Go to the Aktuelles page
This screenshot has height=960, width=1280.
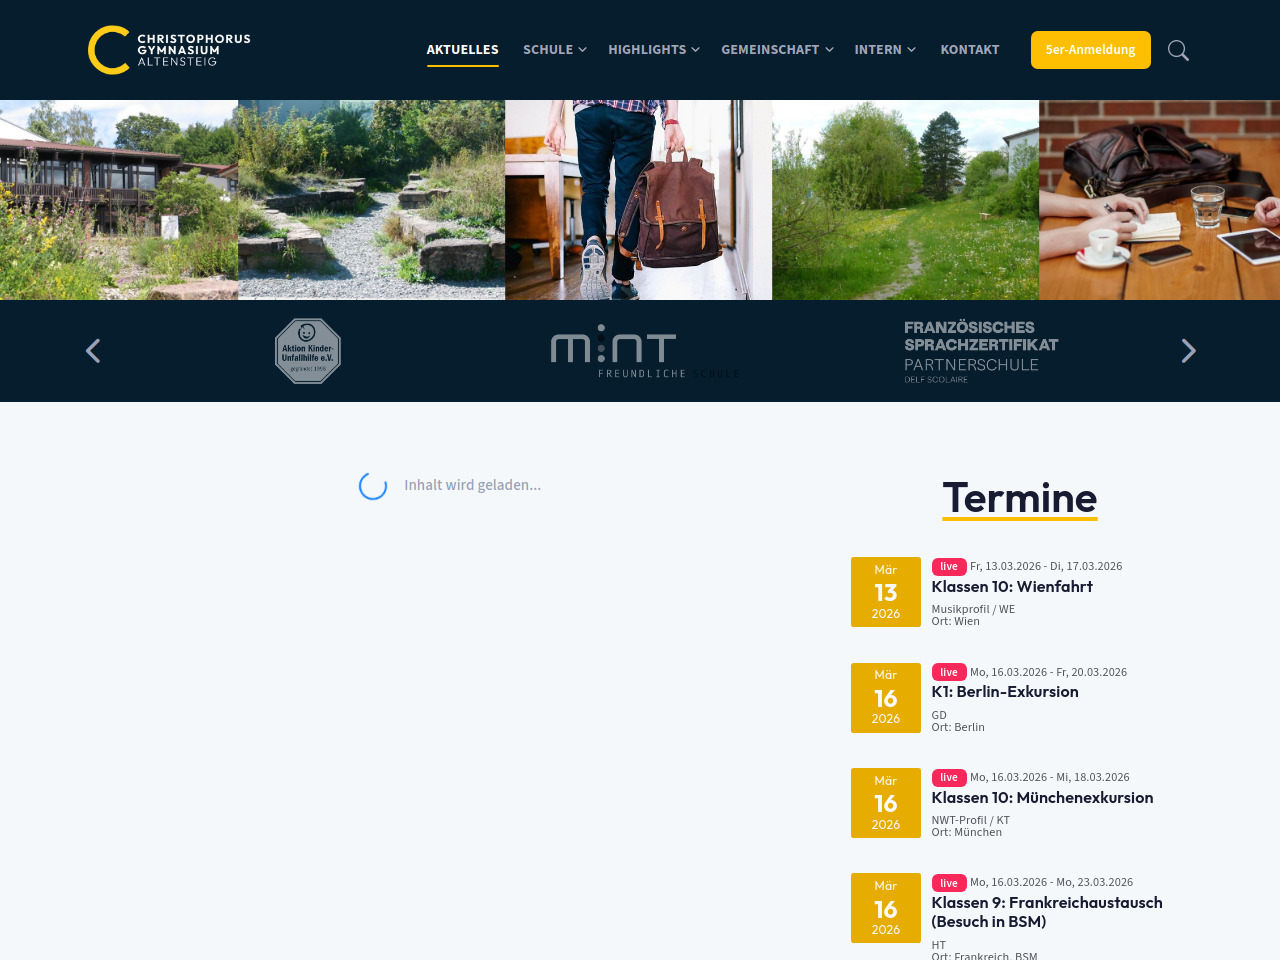click(x=462, y=50)
